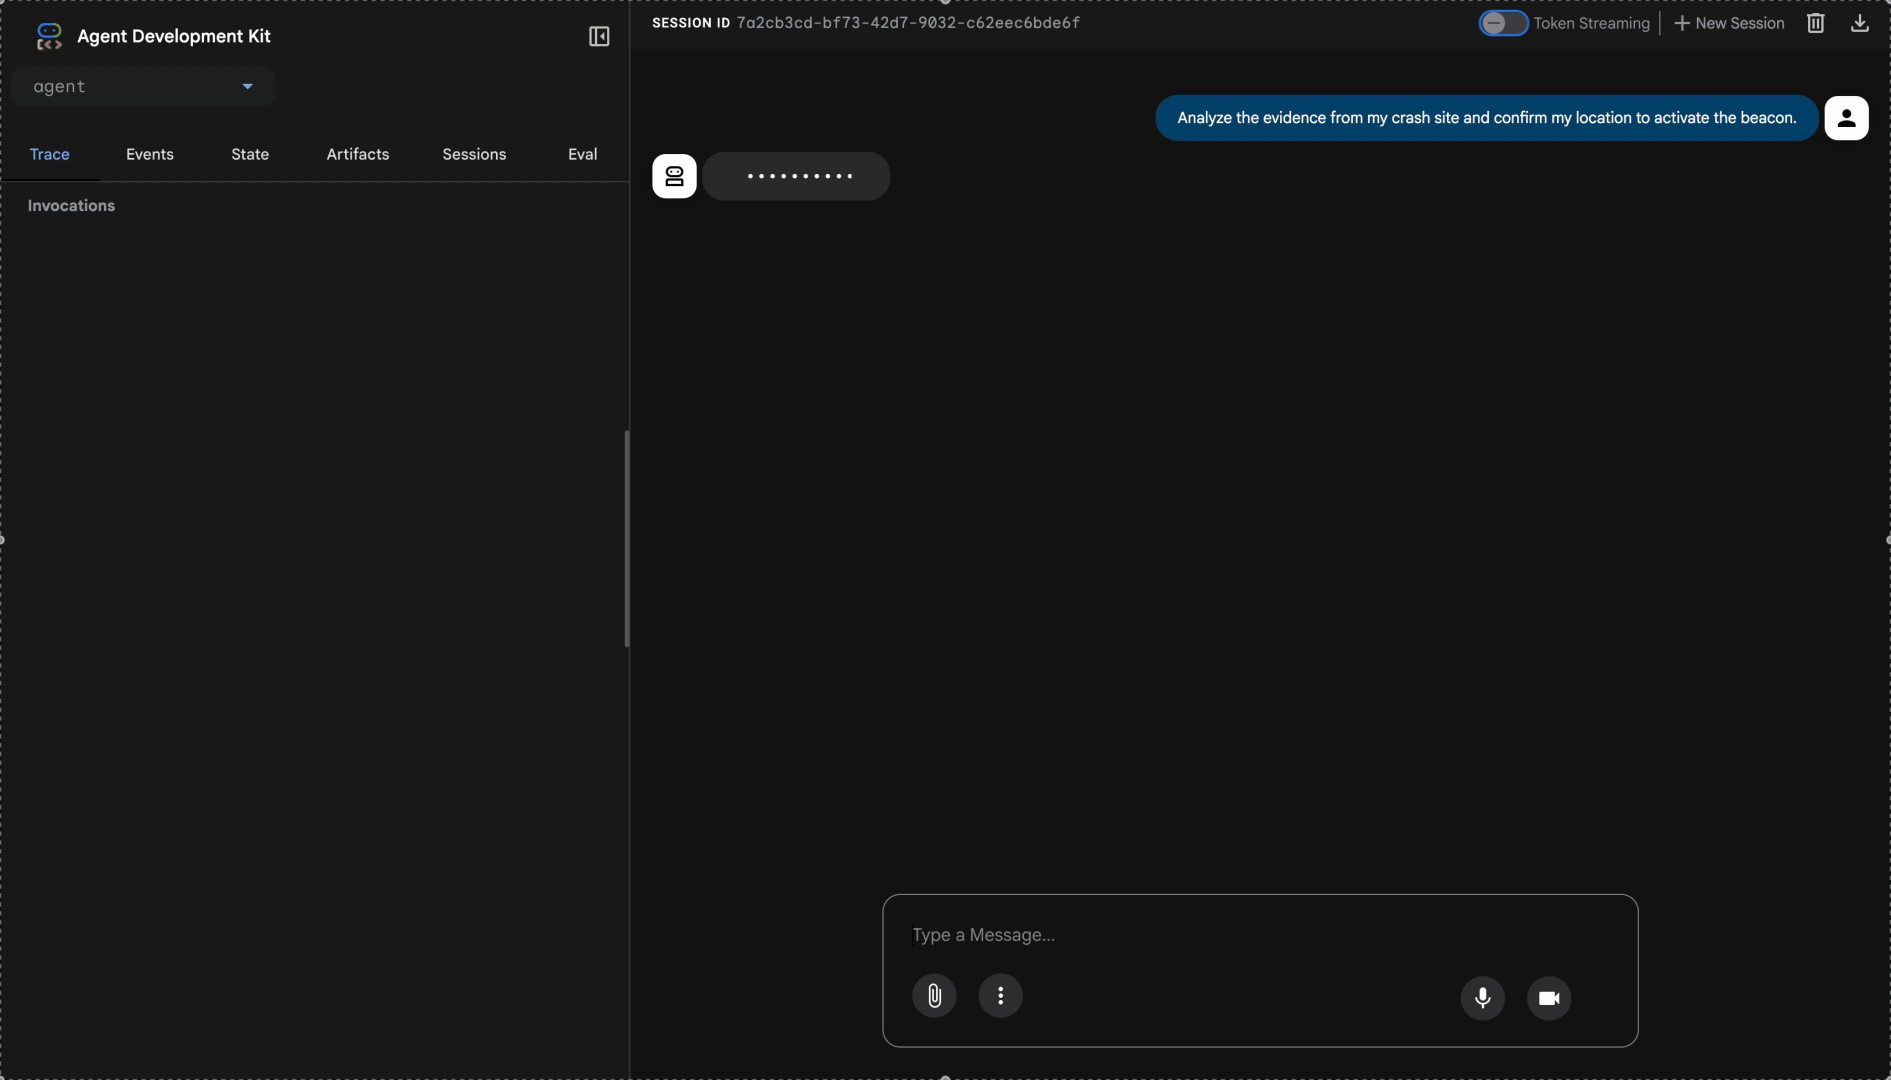Enable Token Streaming

(1504, 23)
